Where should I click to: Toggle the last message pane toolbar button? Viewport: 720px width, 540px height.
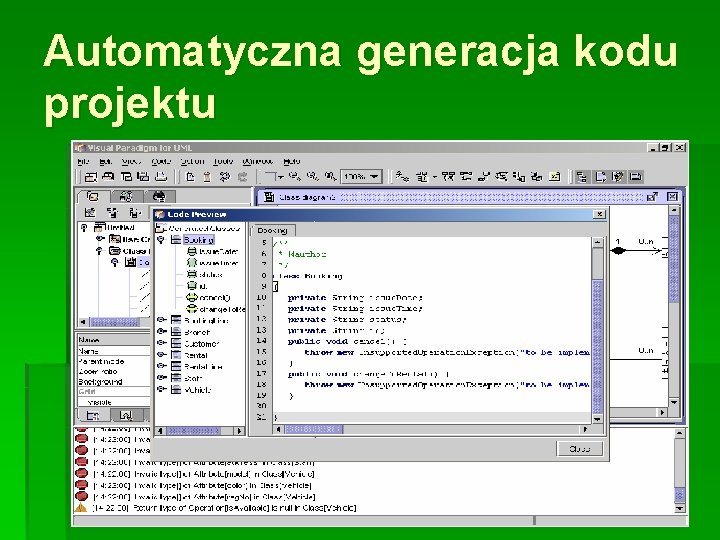(x=636, y=177)
